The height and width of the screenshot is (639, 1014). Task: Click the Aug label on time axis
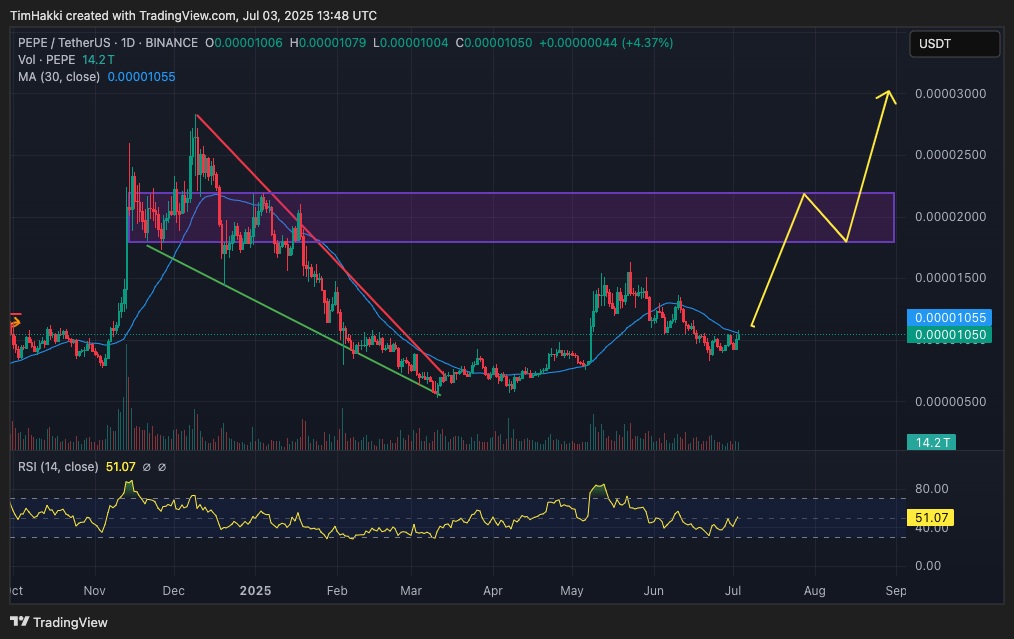(814, 590)
